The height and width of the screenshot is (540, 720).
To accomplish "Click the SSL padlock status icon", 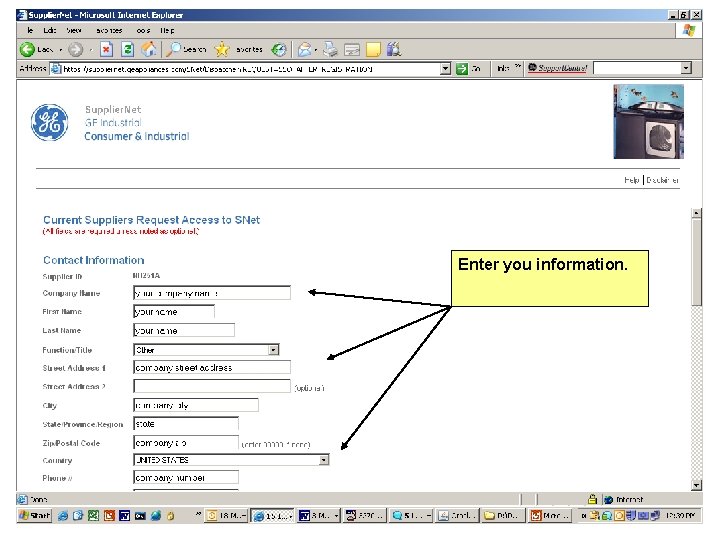I will click(592, 499).
